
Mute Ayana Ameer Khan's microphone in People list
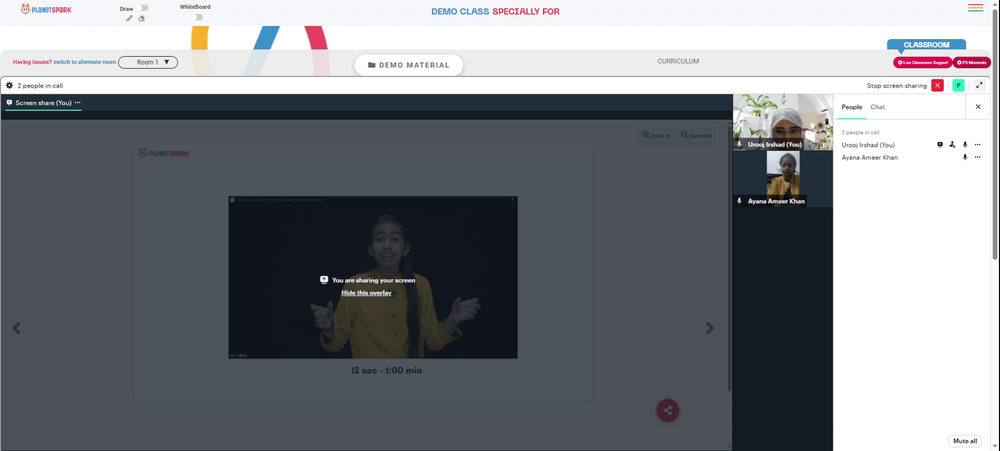click(965, 157)
